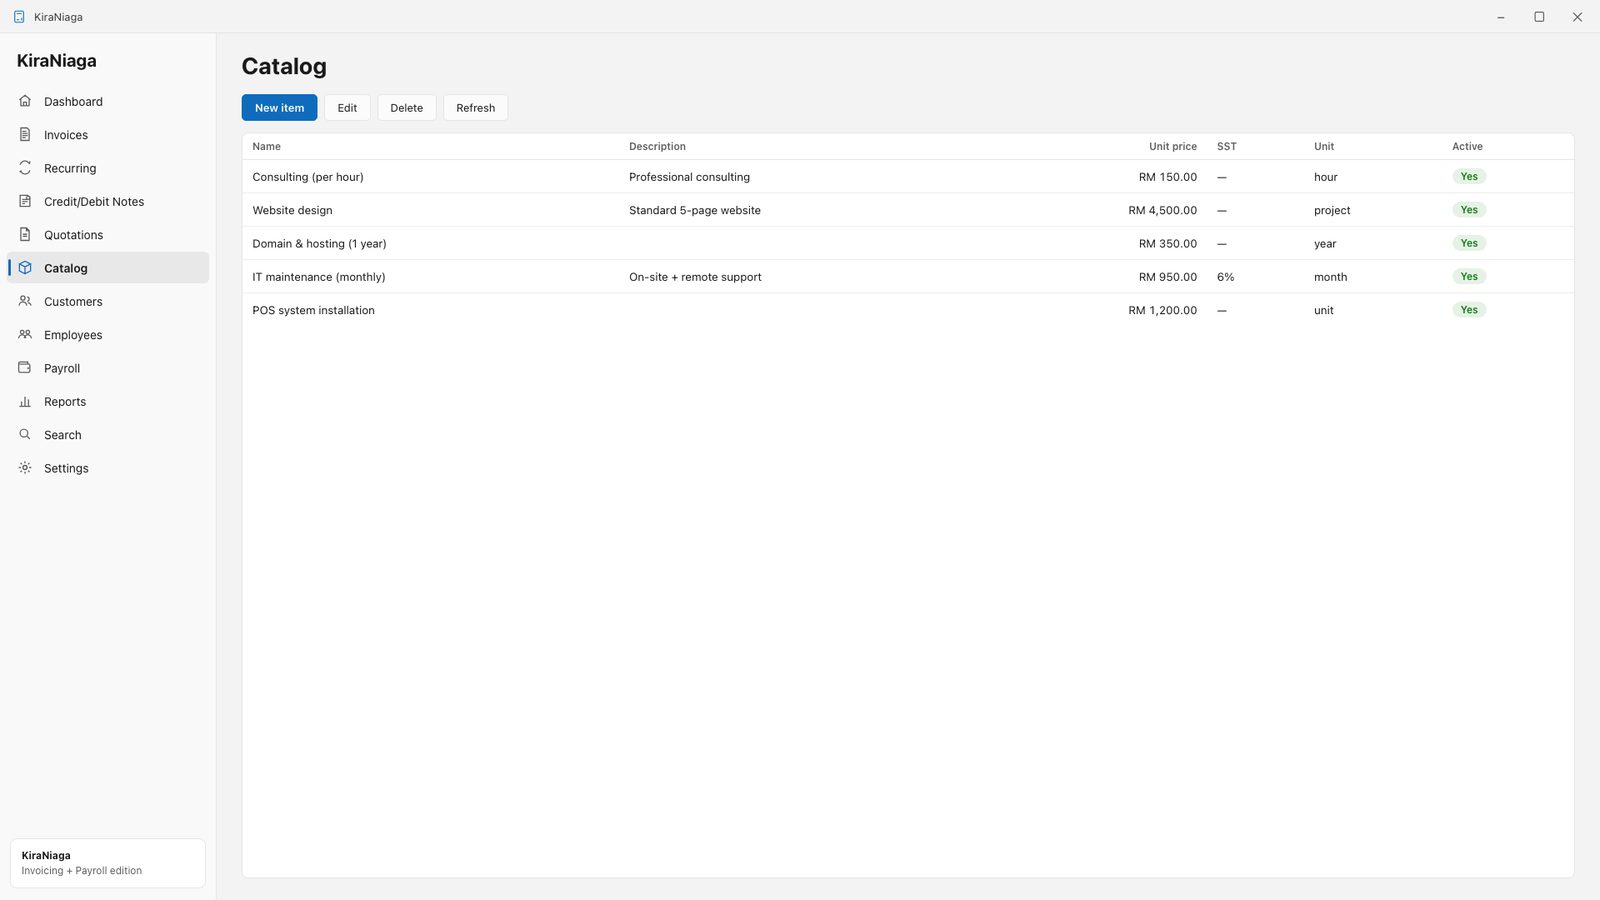Click the project unit cell
Viewport: 1600px width, 900px height.
[1332, 210]
